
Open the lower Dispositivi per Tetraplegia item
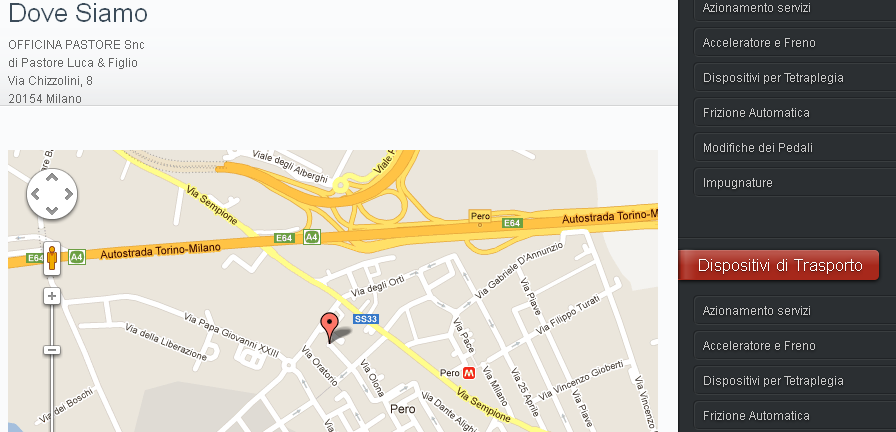(x=795, y=381)
